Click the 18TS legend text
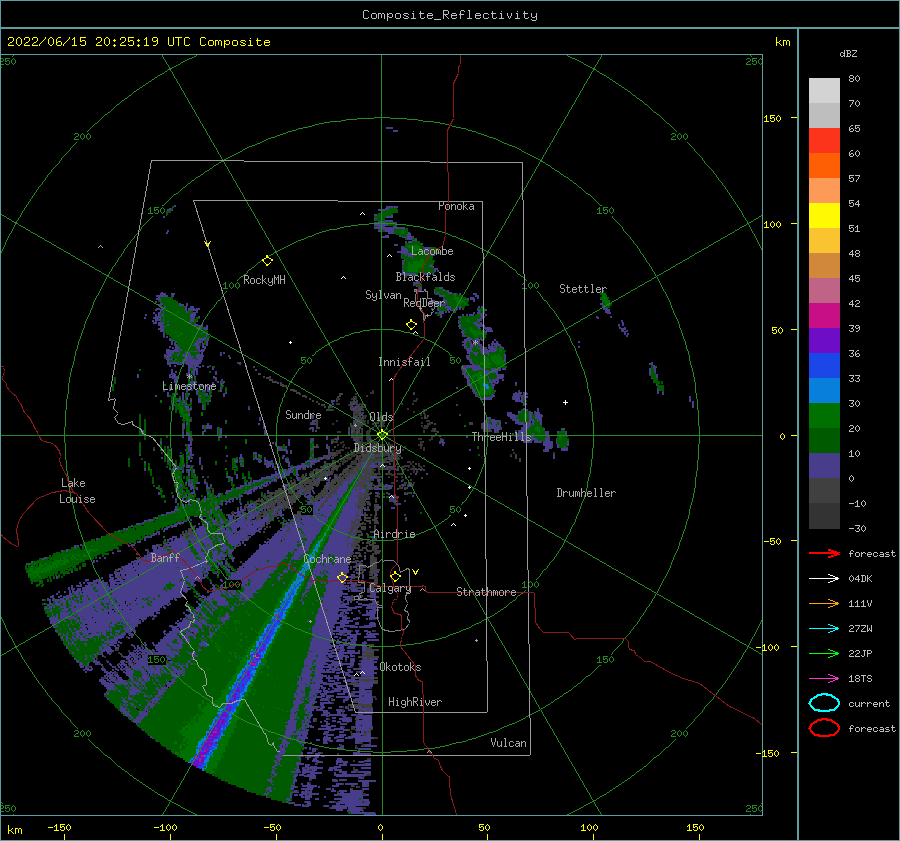 pos(860,678)
